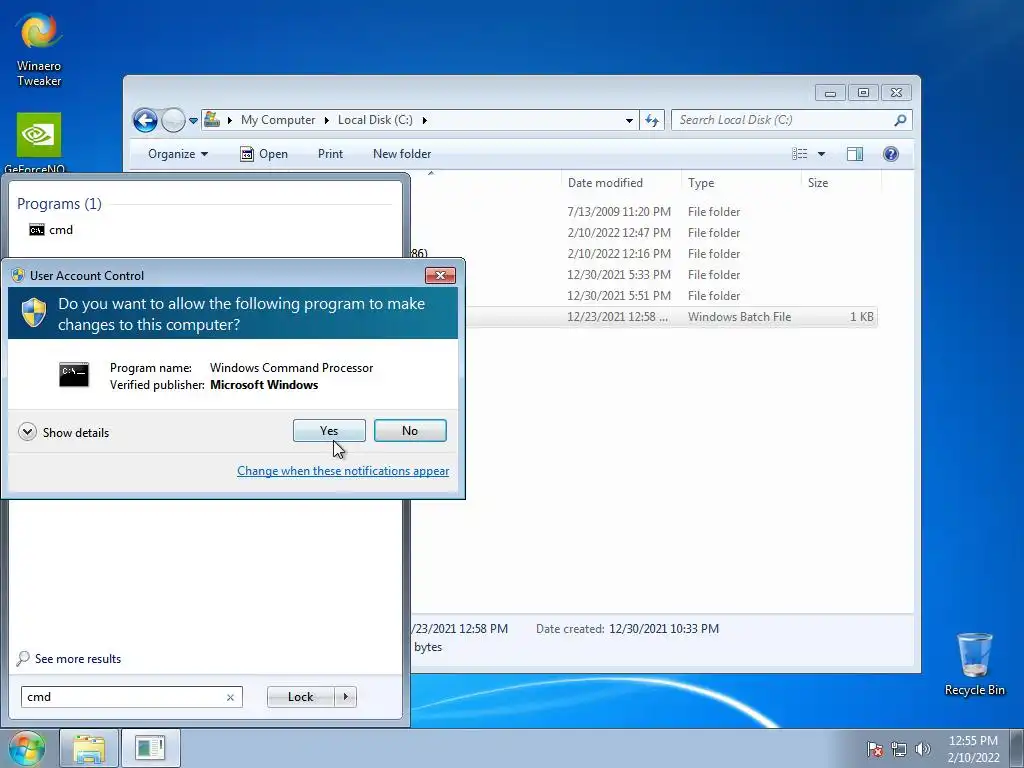Open the shutdown options arrow beside Lock

pyautogui.click(x=345, y=697)
